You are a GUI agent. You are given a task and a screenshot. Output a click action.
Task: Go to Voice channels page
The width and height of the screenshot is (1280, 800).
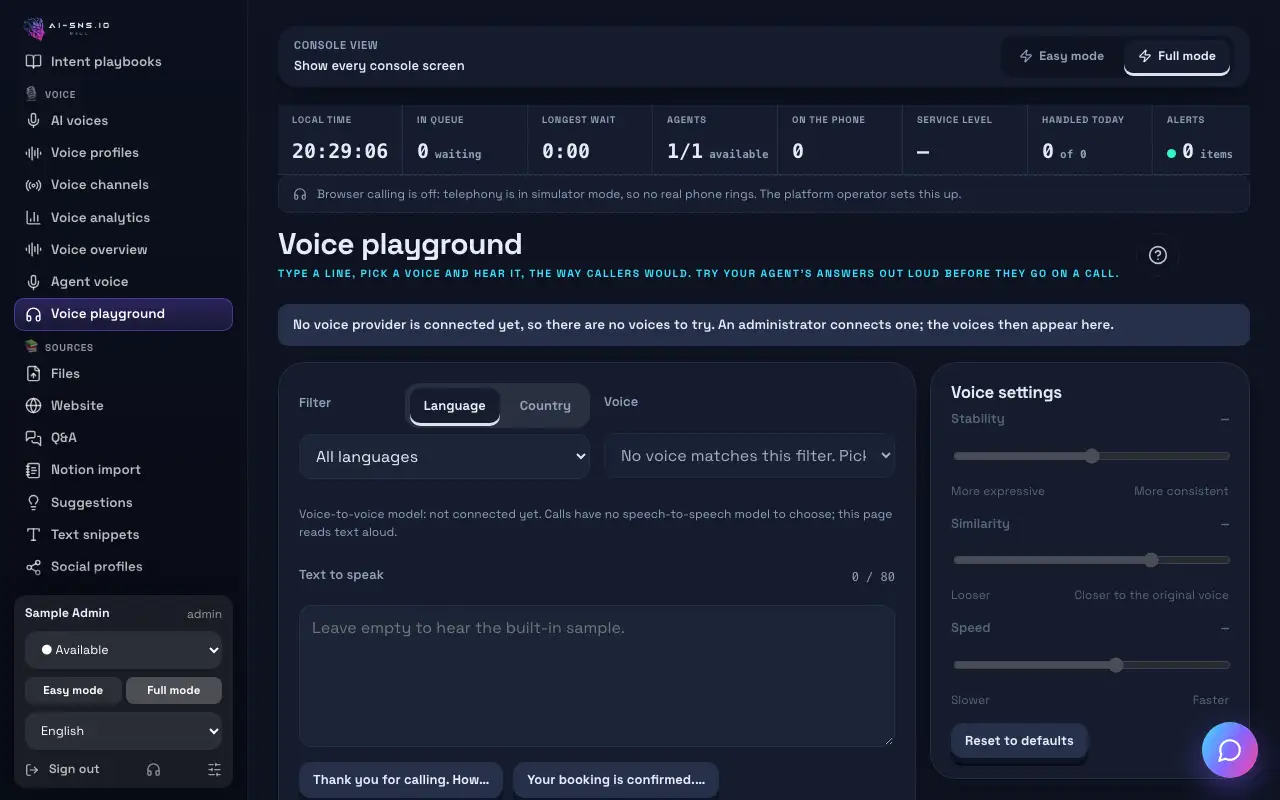pos(123,185)
